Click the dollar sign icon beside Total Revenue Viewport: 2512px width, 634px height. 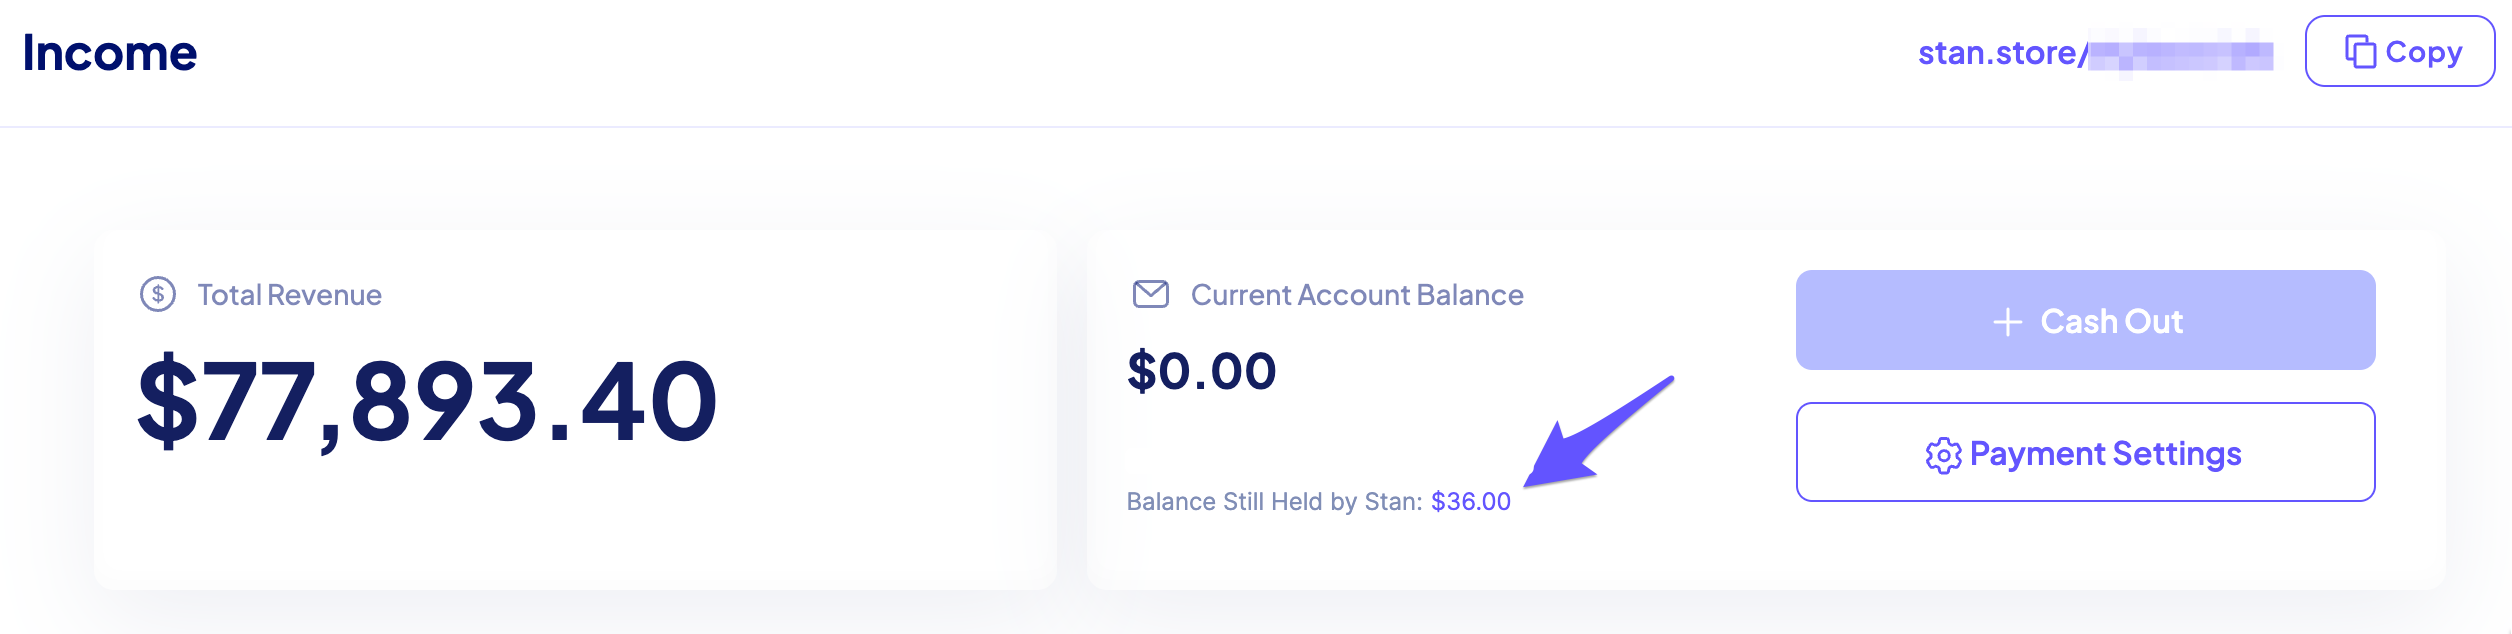(157, 296)
